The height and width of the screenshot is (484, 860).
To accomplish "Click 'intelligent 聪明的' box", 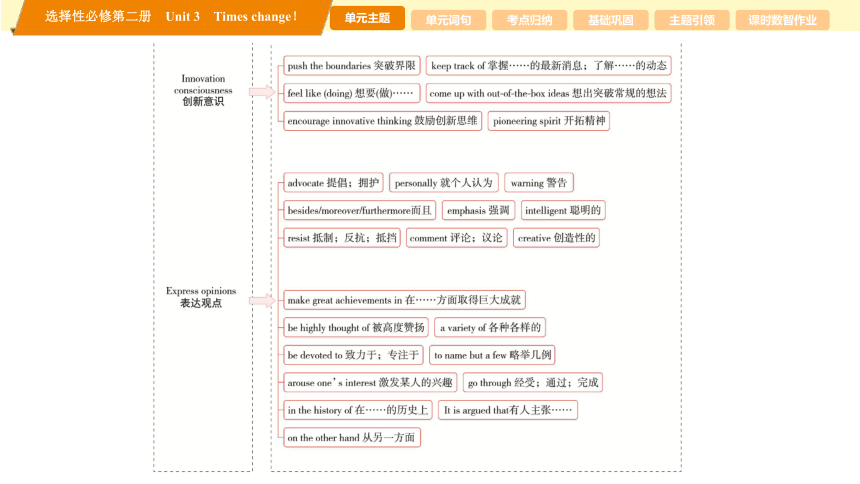I will coord(563,210).
